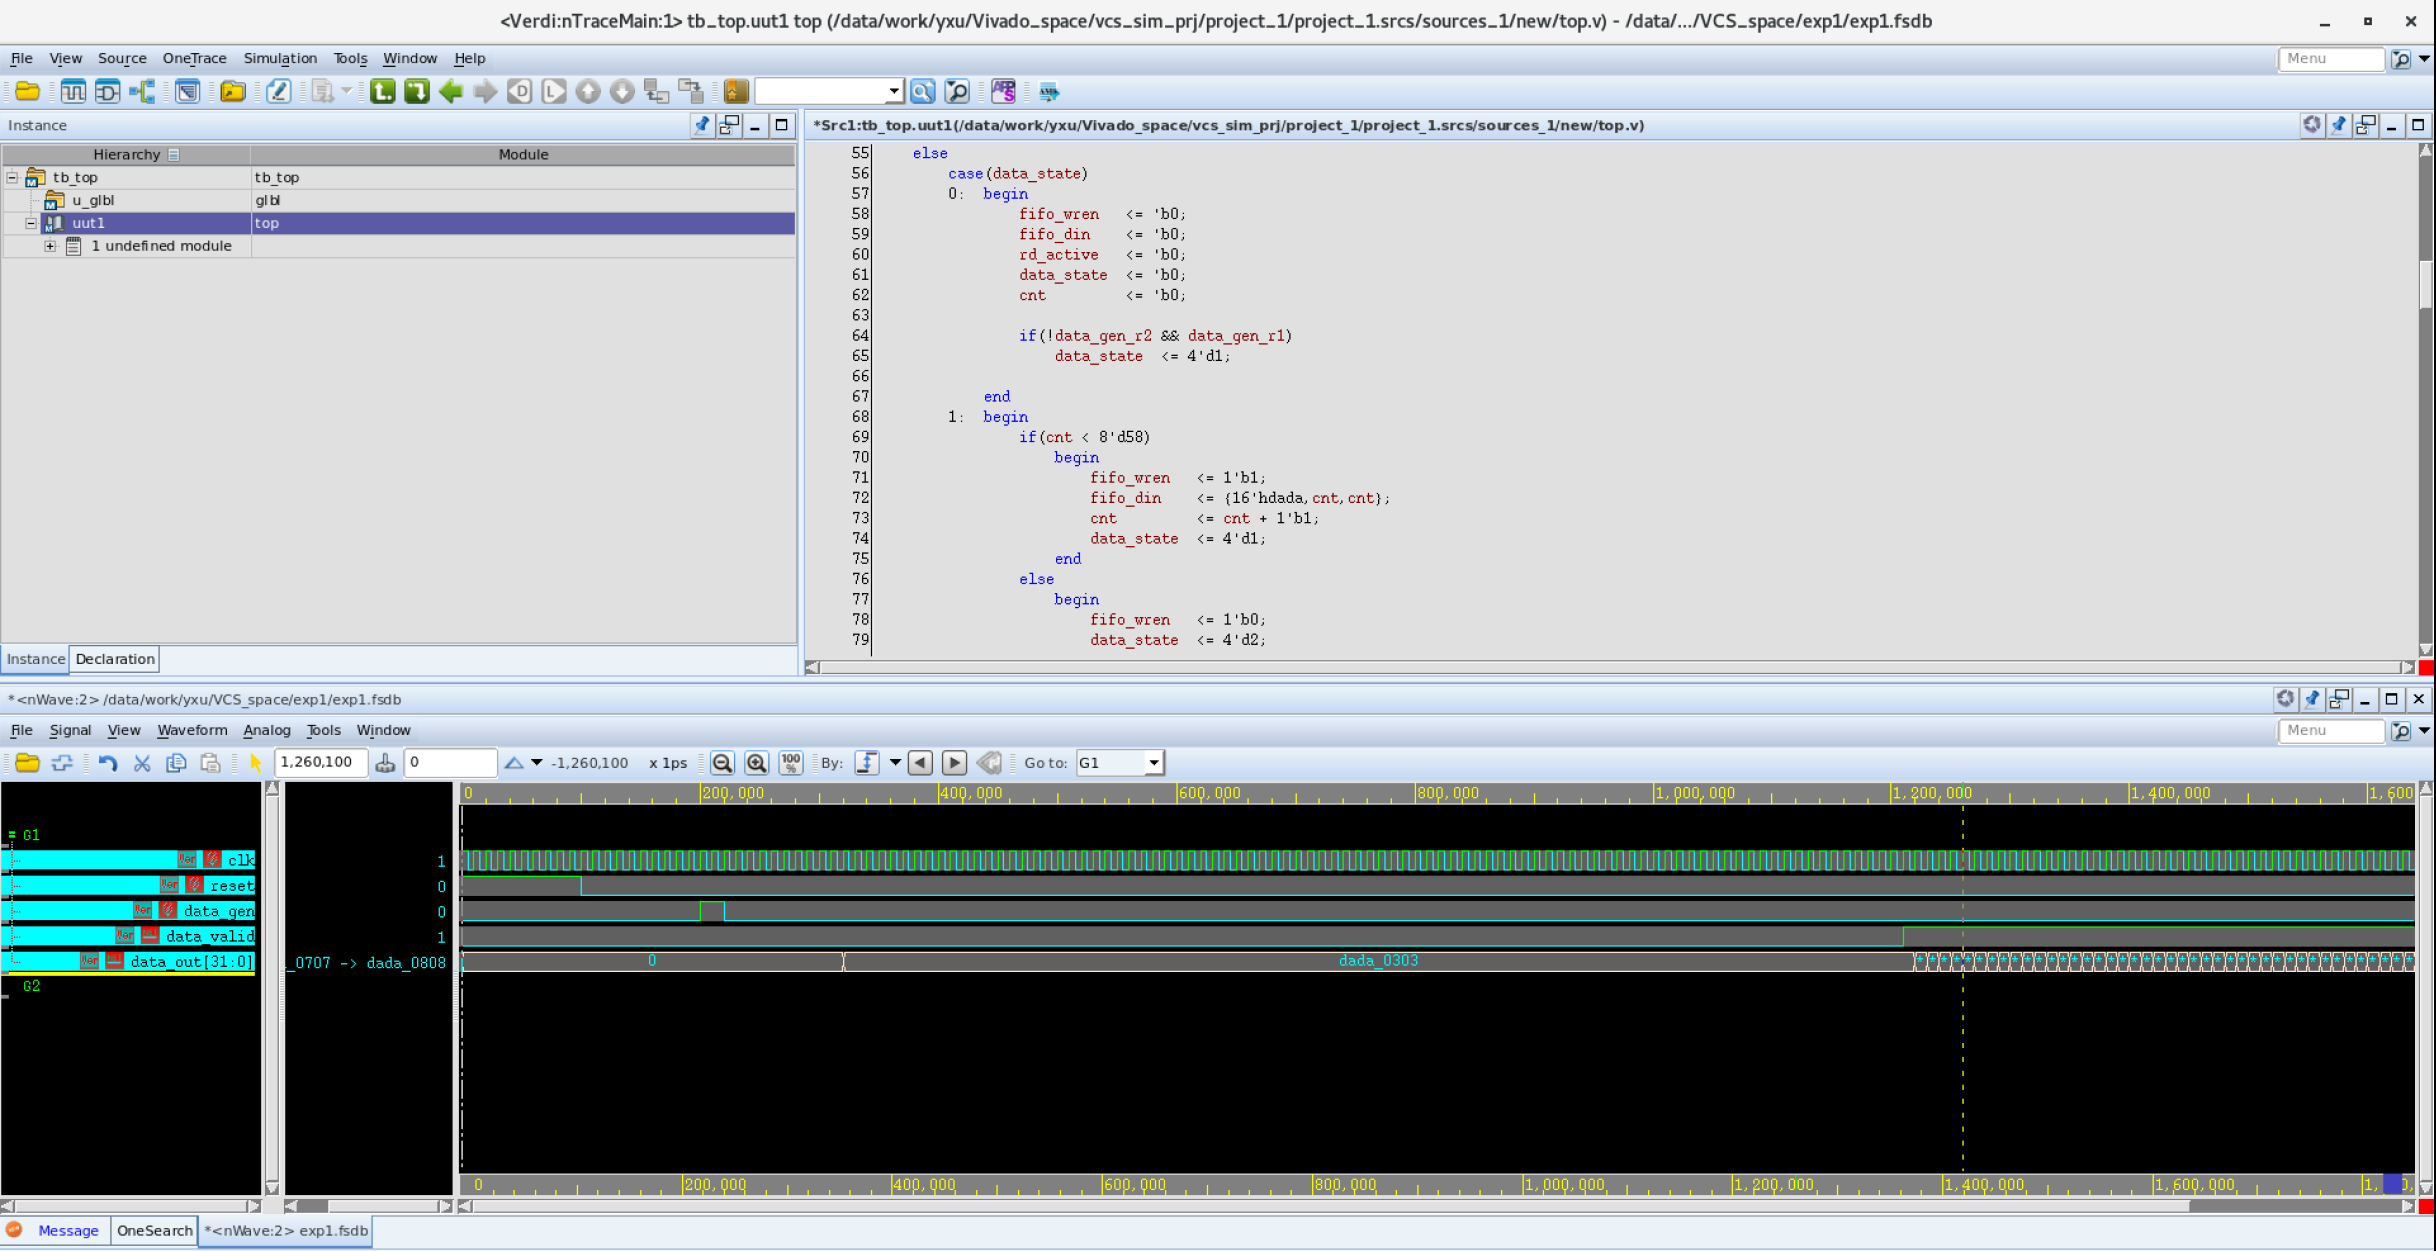The height and width of the screenshot is (1251, 2436).
Task: Search backward arrow in nWave toolbar
Action: point(921,763)
